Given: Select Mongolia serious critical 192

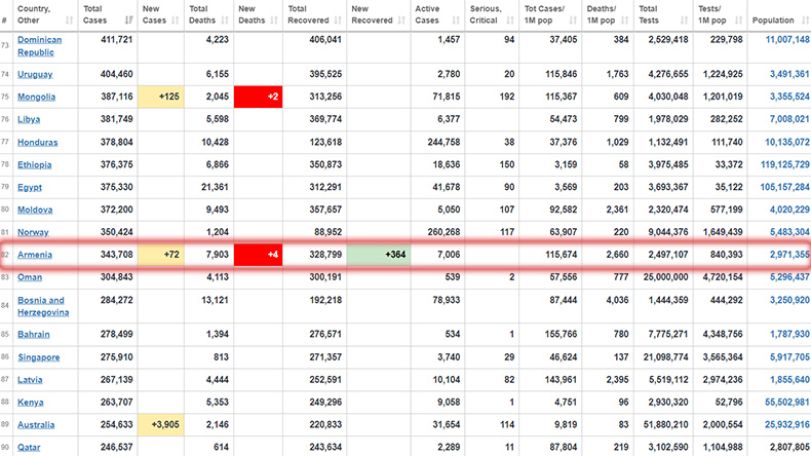Looking at the screenshot, I should pos(507,97).
